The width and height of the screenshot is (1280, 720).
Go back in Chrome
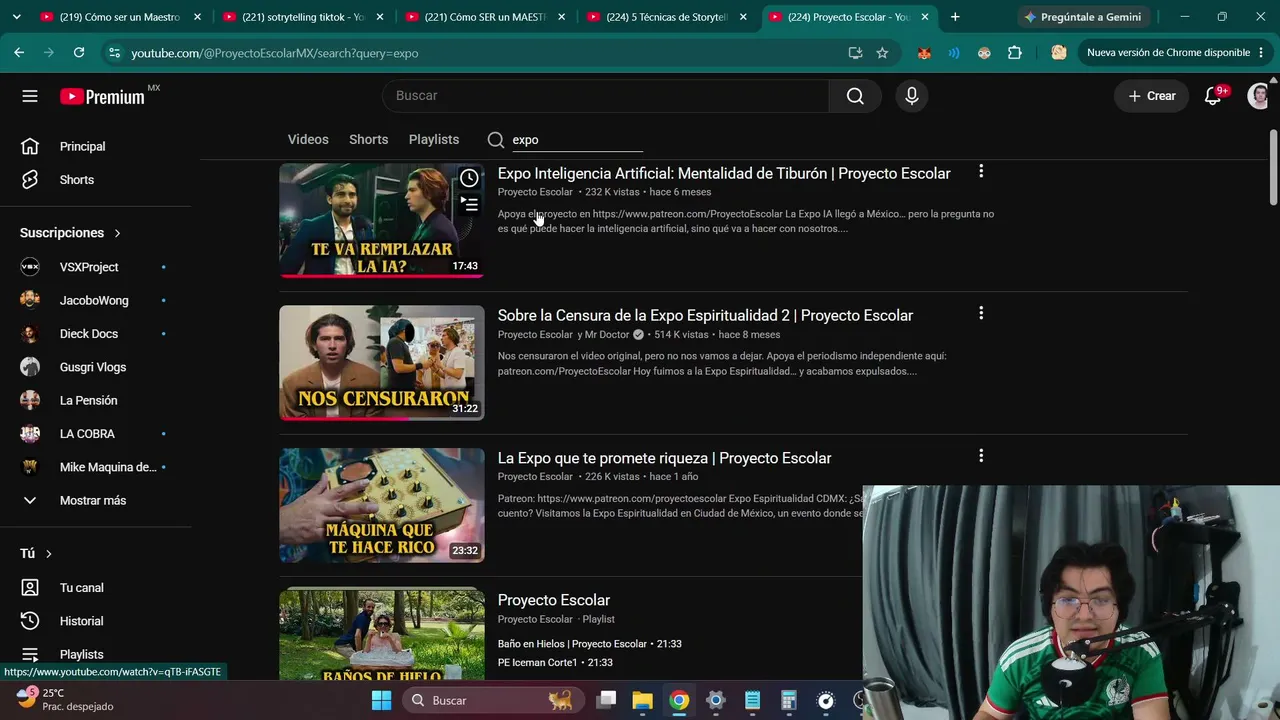pyautogui.click(x=19, y=53)
